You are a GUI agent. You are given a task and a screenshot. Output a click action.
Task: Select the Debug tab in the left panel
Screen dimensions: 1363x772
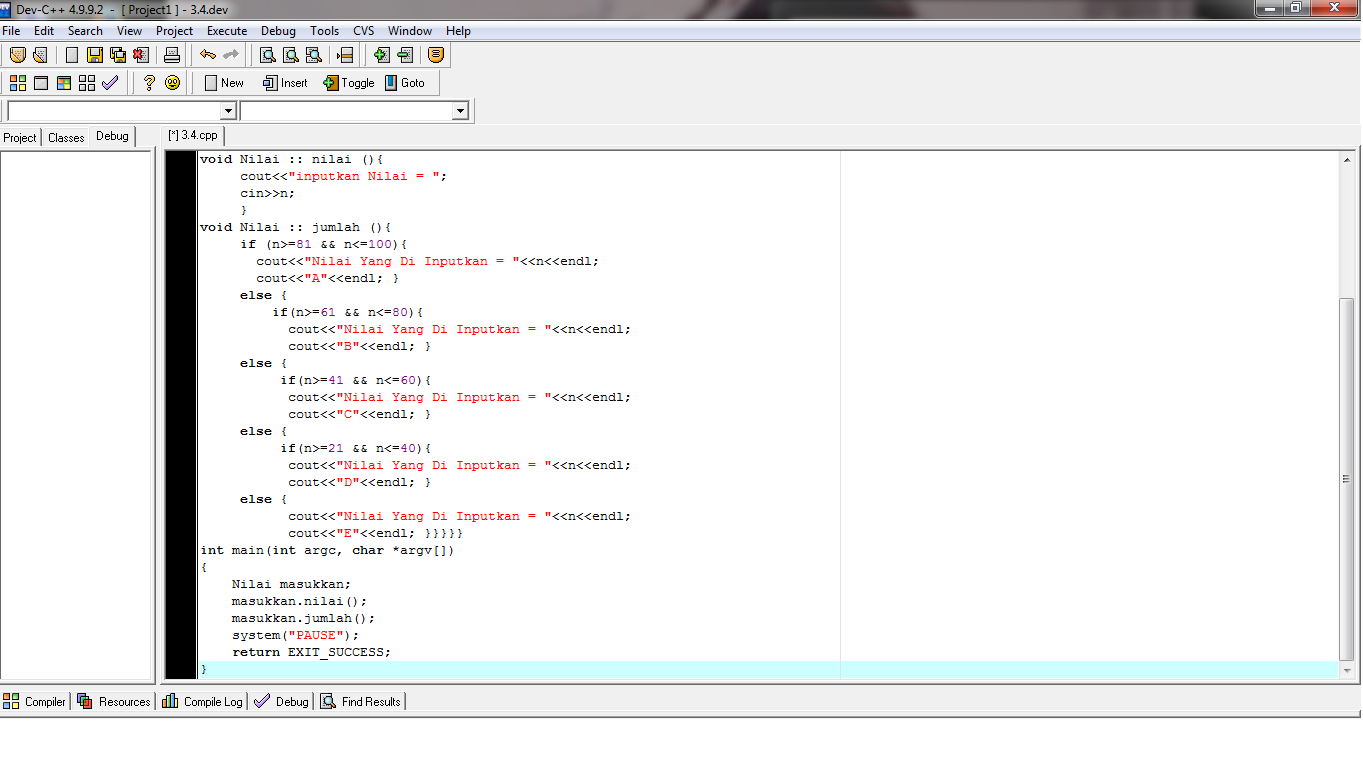112,136
